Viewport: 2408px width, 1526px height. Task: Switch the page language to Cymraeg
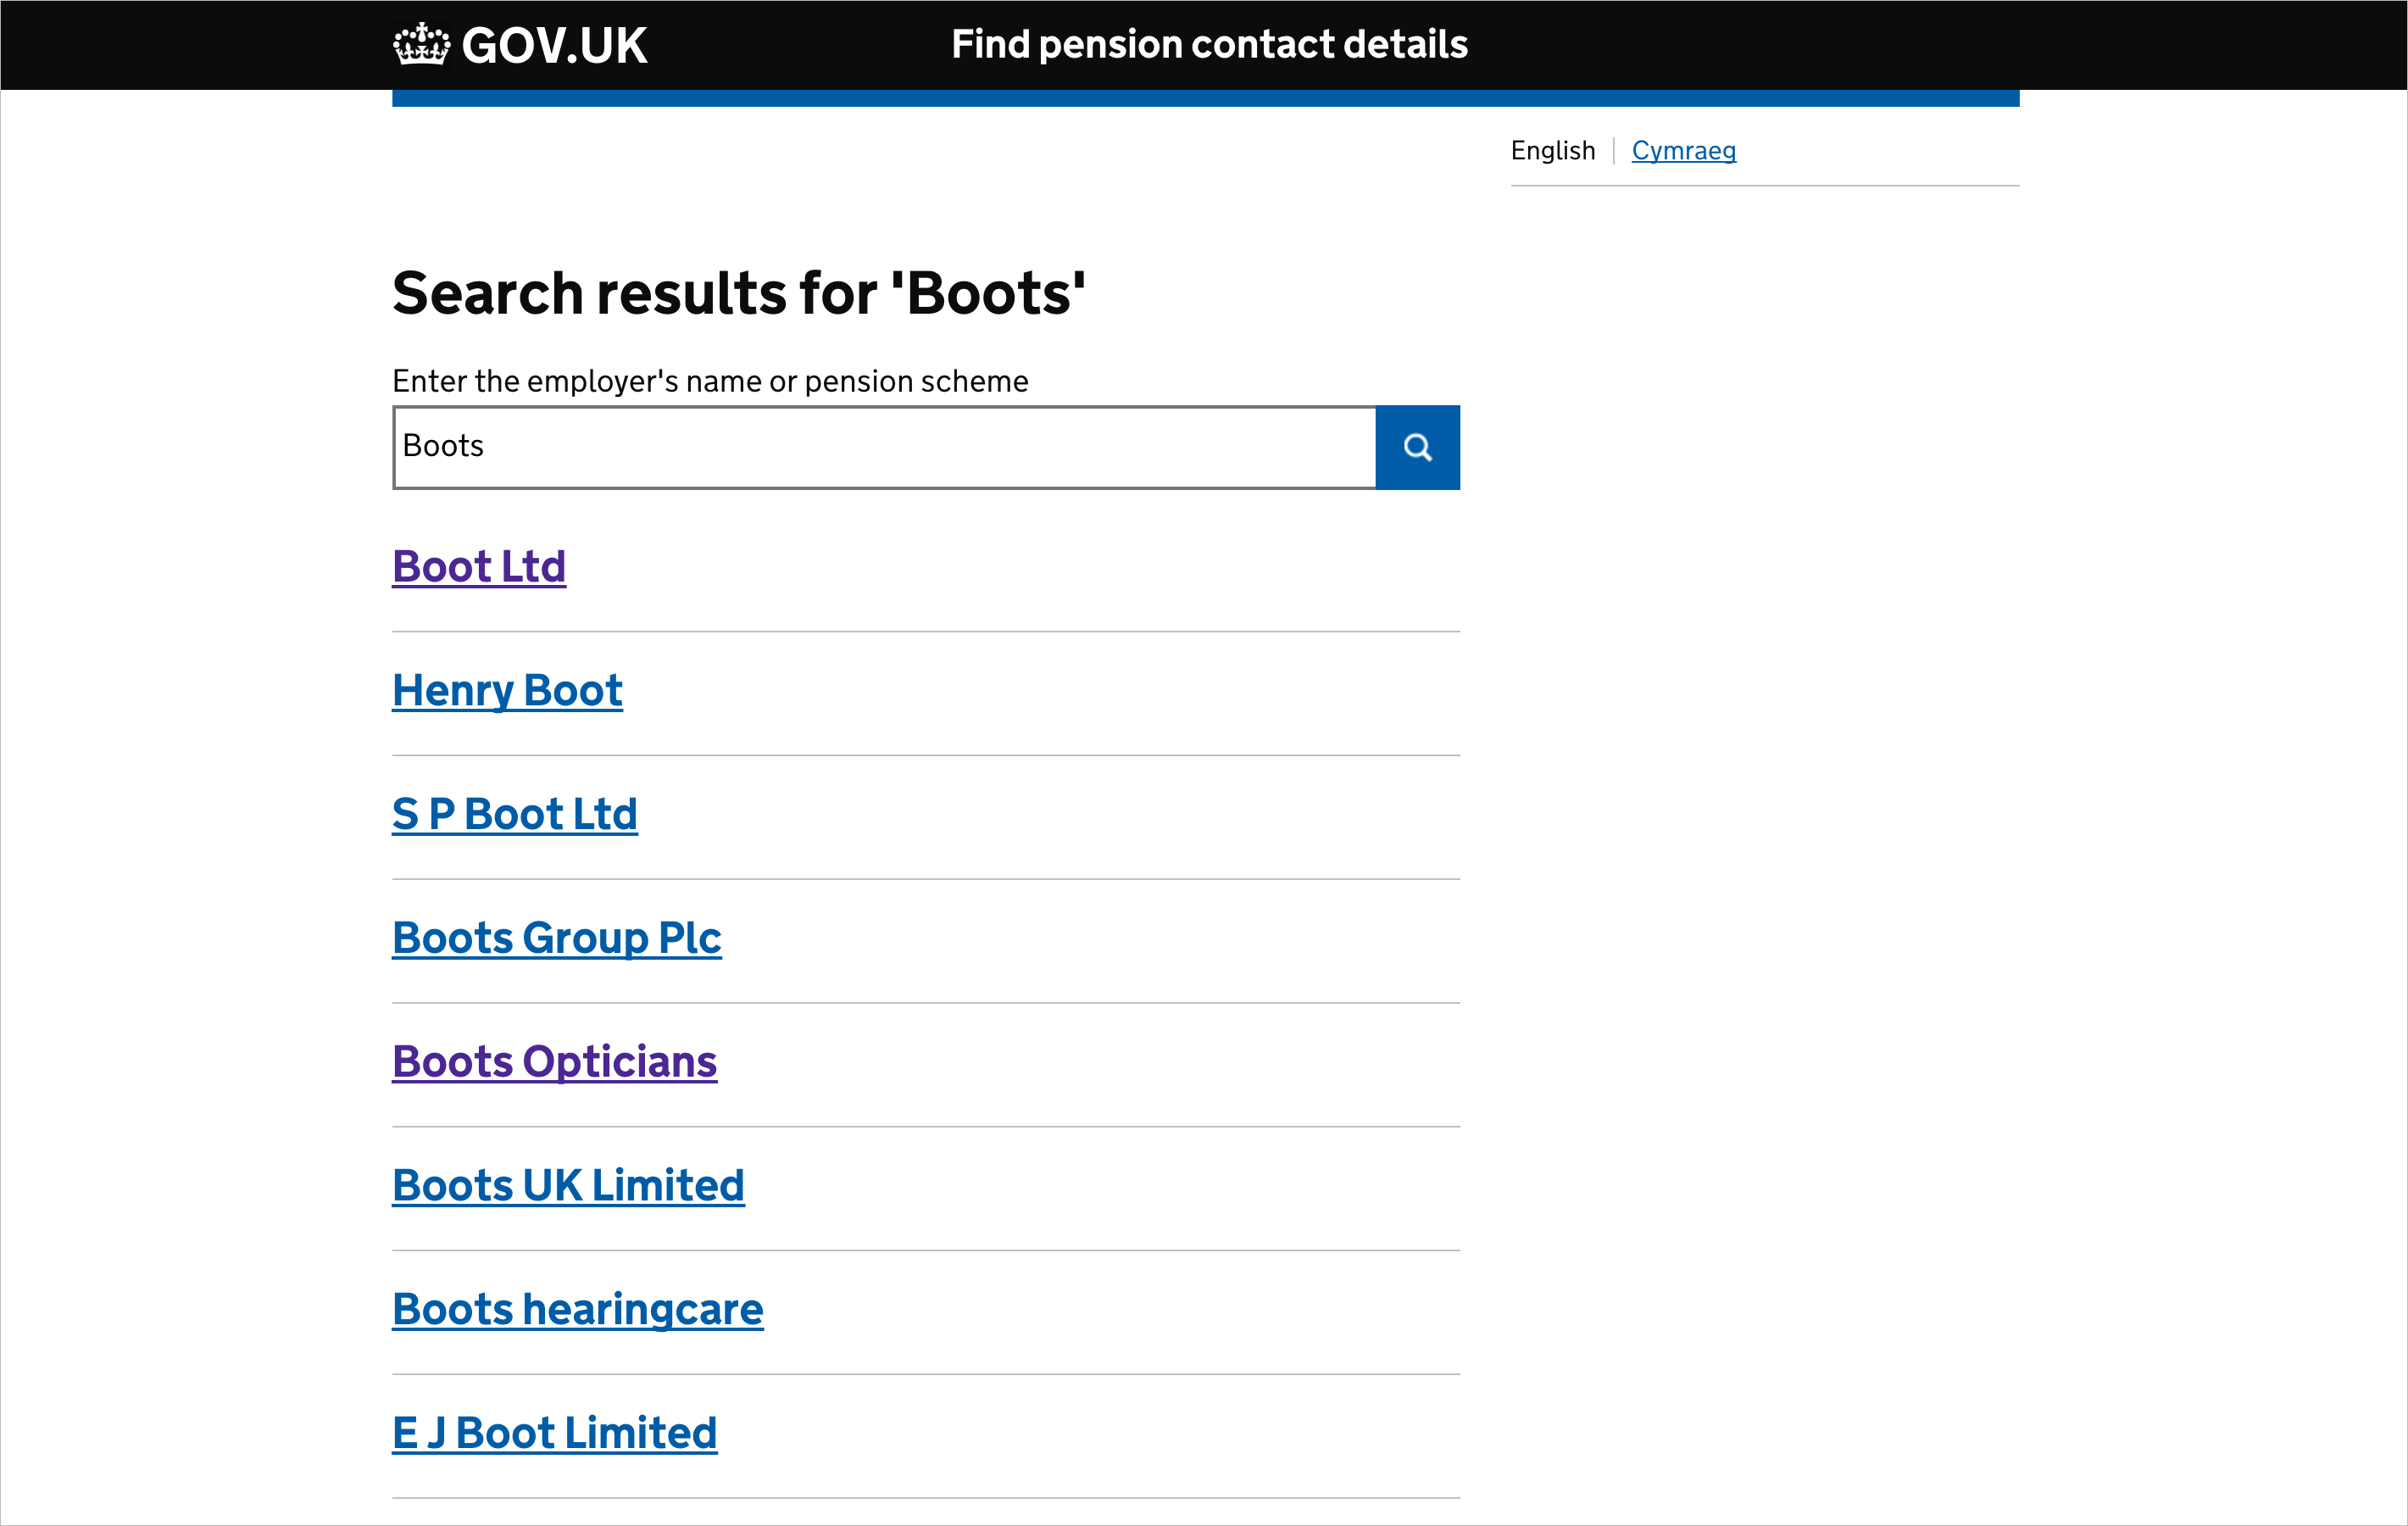pyautogui.click(x=1684, y=151)
